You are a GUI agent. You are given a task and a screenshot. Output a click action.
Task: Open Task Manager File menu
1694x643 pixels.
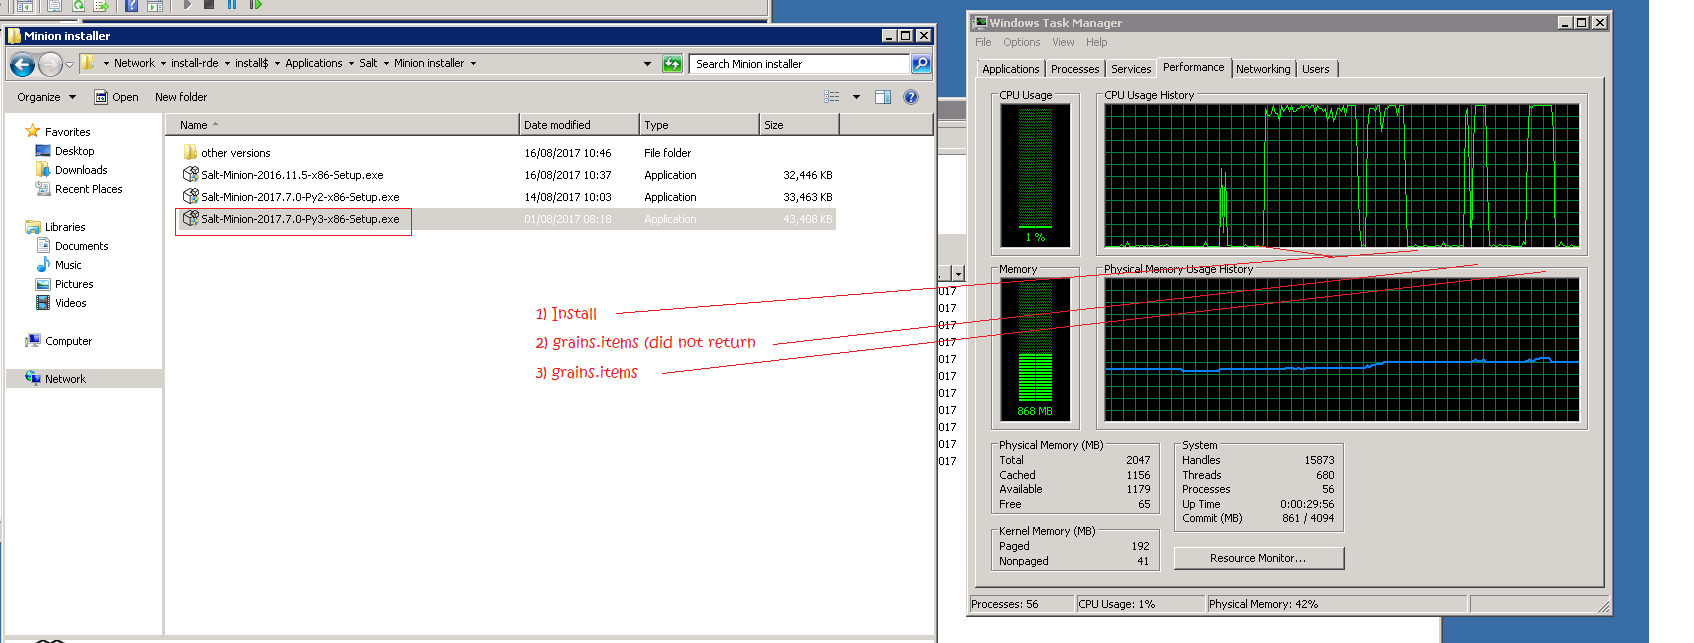(x=983, y=42)
